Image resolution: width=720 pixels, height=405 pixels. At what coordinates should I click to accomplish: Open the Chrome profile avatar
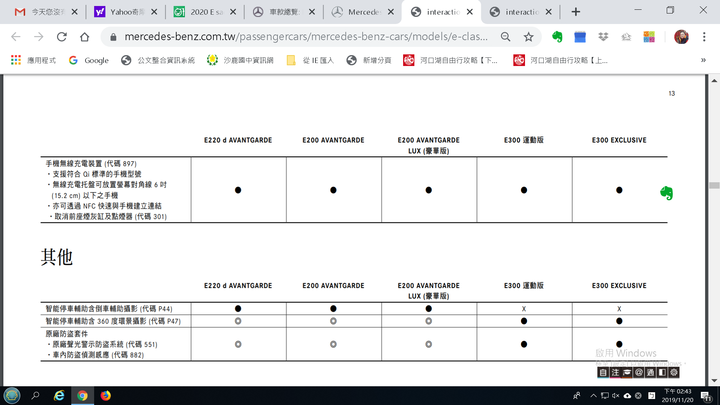click(681, 37)
